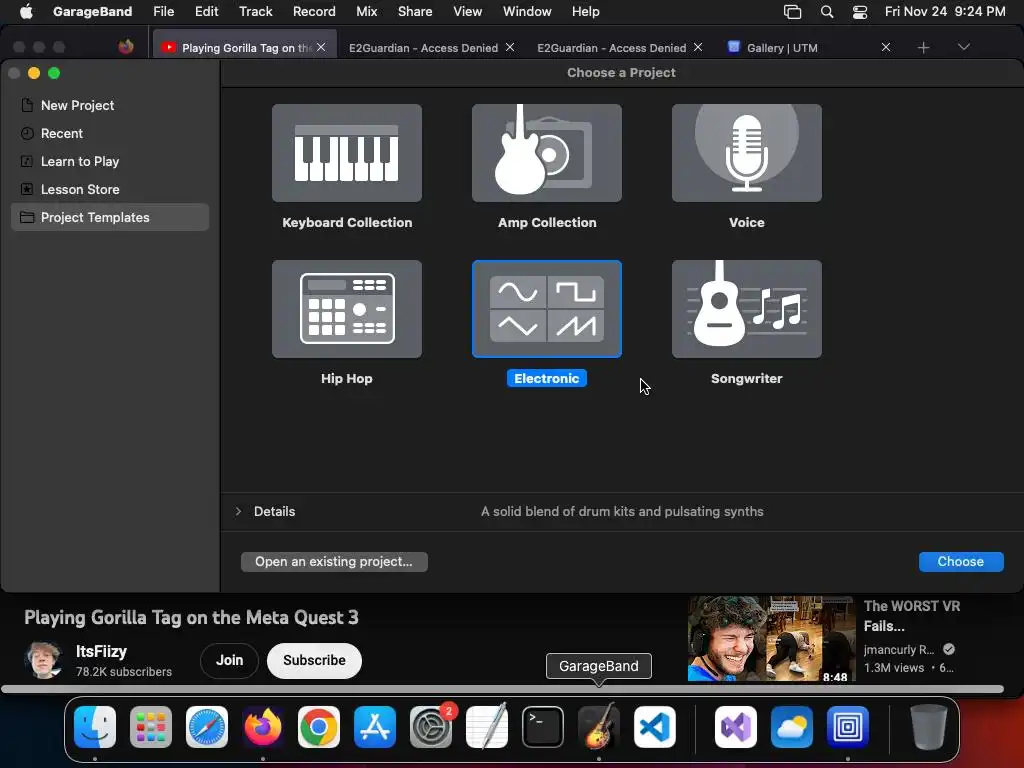
Task: Click the Firefox view icon in tab bar
Action: pos(126,46)
